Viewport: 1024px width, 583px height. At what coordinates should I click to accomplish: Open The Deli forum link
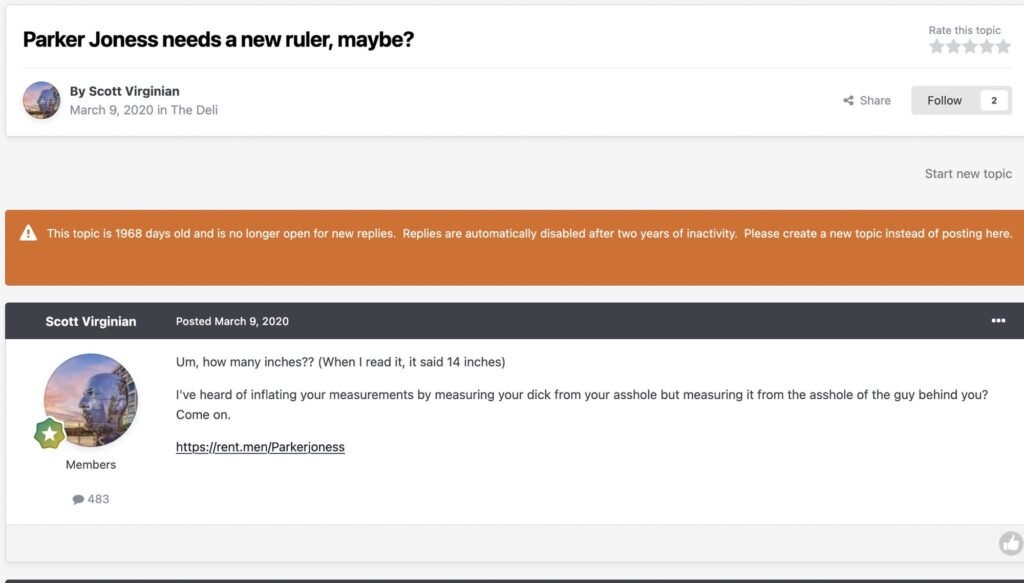pos(194,110)
